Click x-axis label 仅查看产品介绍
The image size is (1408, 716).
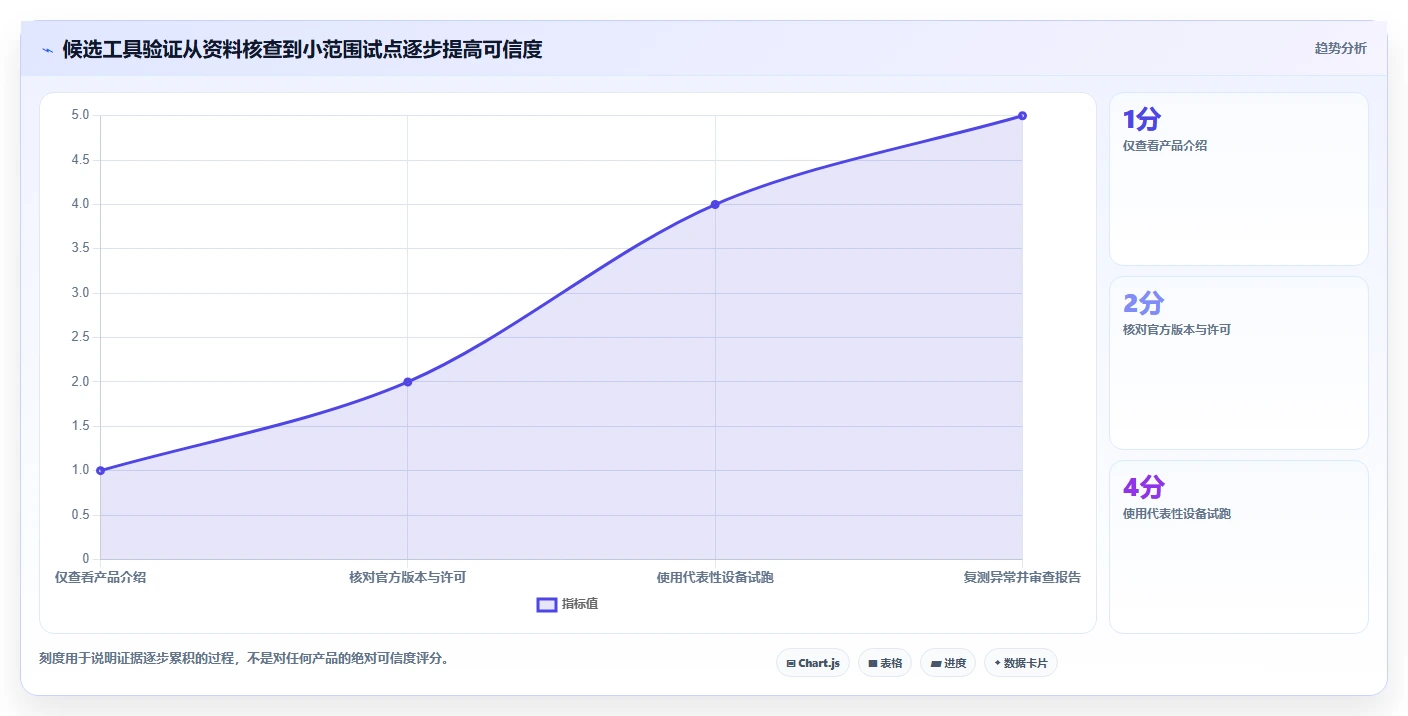tap(100, 577)
